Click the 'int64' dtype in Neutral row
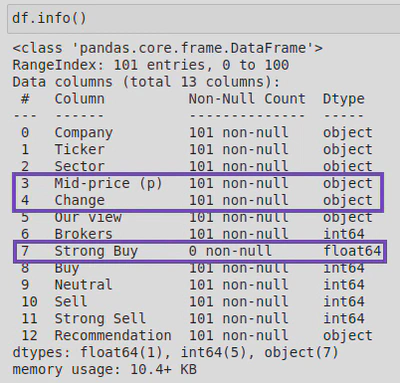Image resolution: width=400 pixels, height=383 pixels. (344, 285)
